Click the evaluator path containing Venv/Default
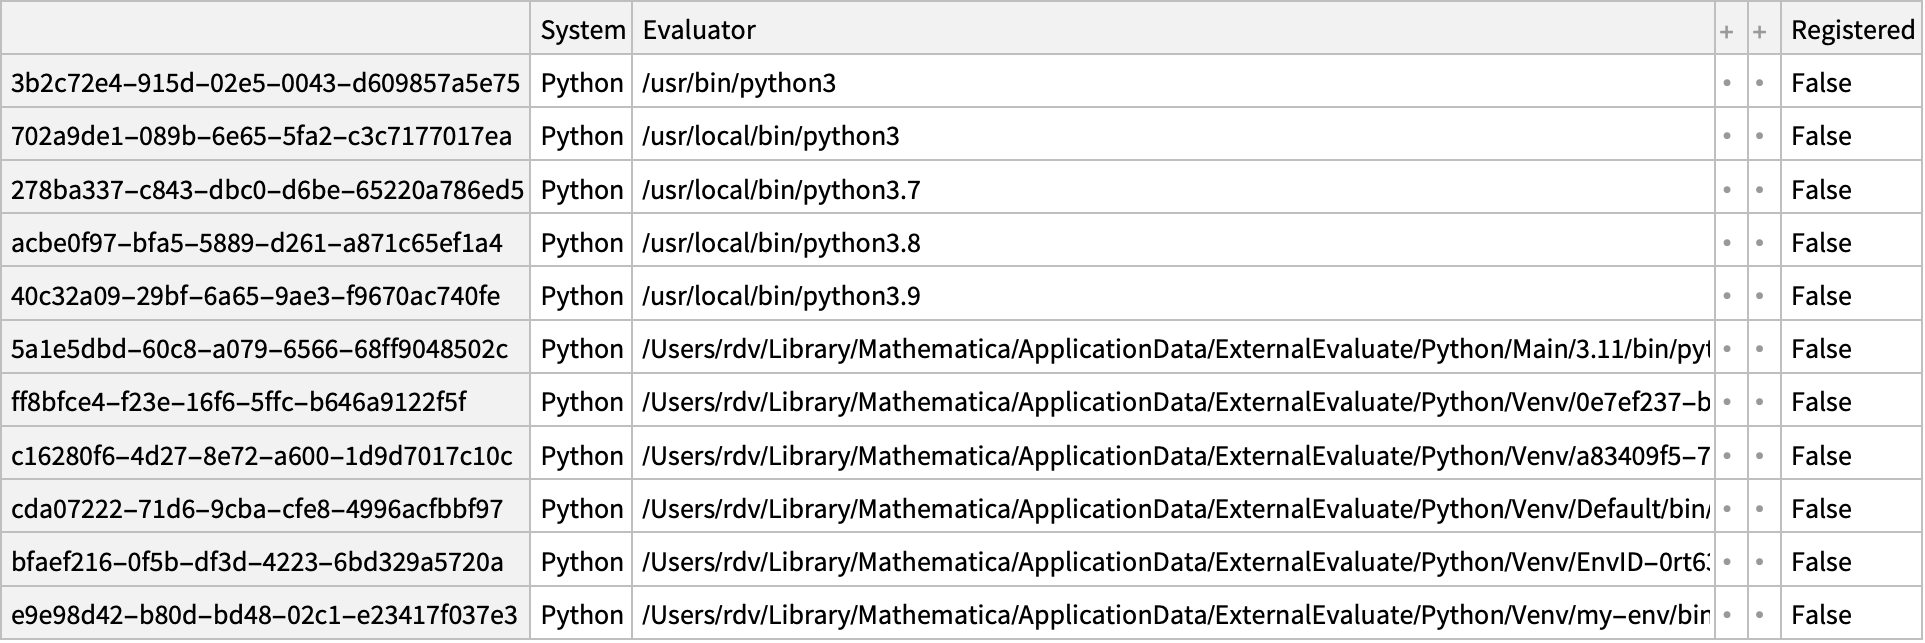 pyautogui.click(x=1176, y=509)
